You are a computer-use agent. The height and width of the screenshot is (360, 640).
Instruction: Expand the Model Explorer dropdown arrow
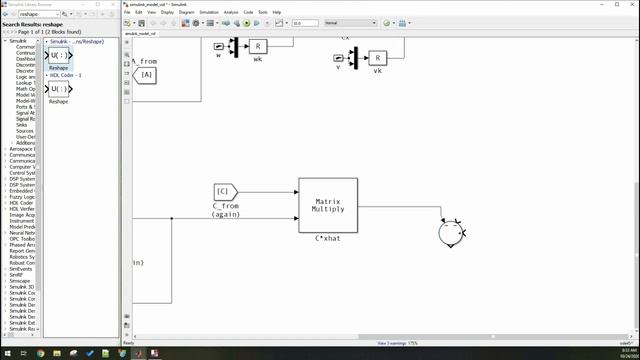(x=217, y=23)
